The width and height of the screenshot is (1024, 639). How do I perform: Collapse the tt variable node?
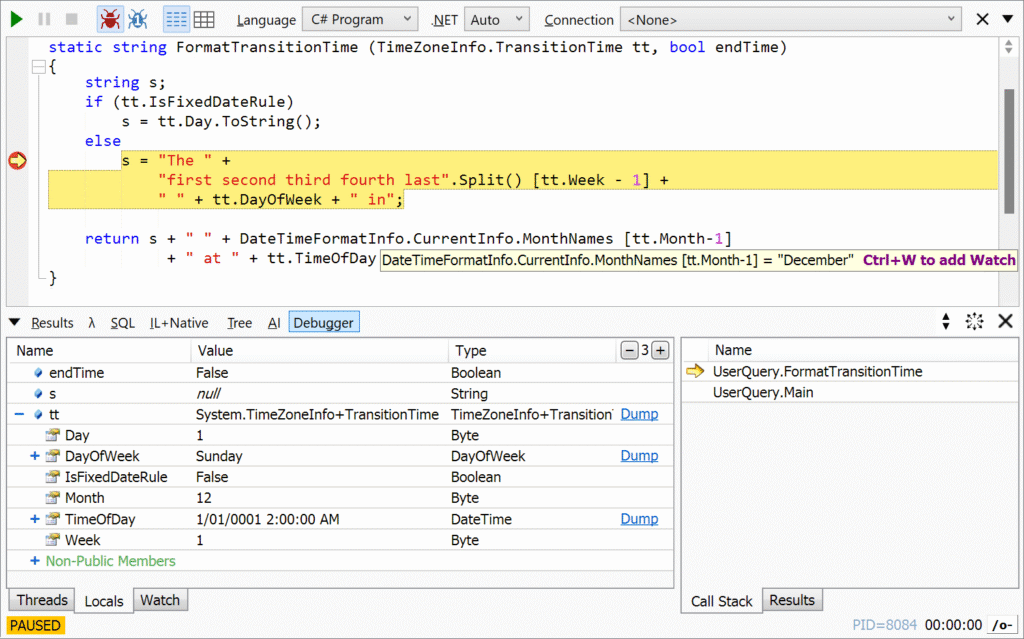pos(19,414)
